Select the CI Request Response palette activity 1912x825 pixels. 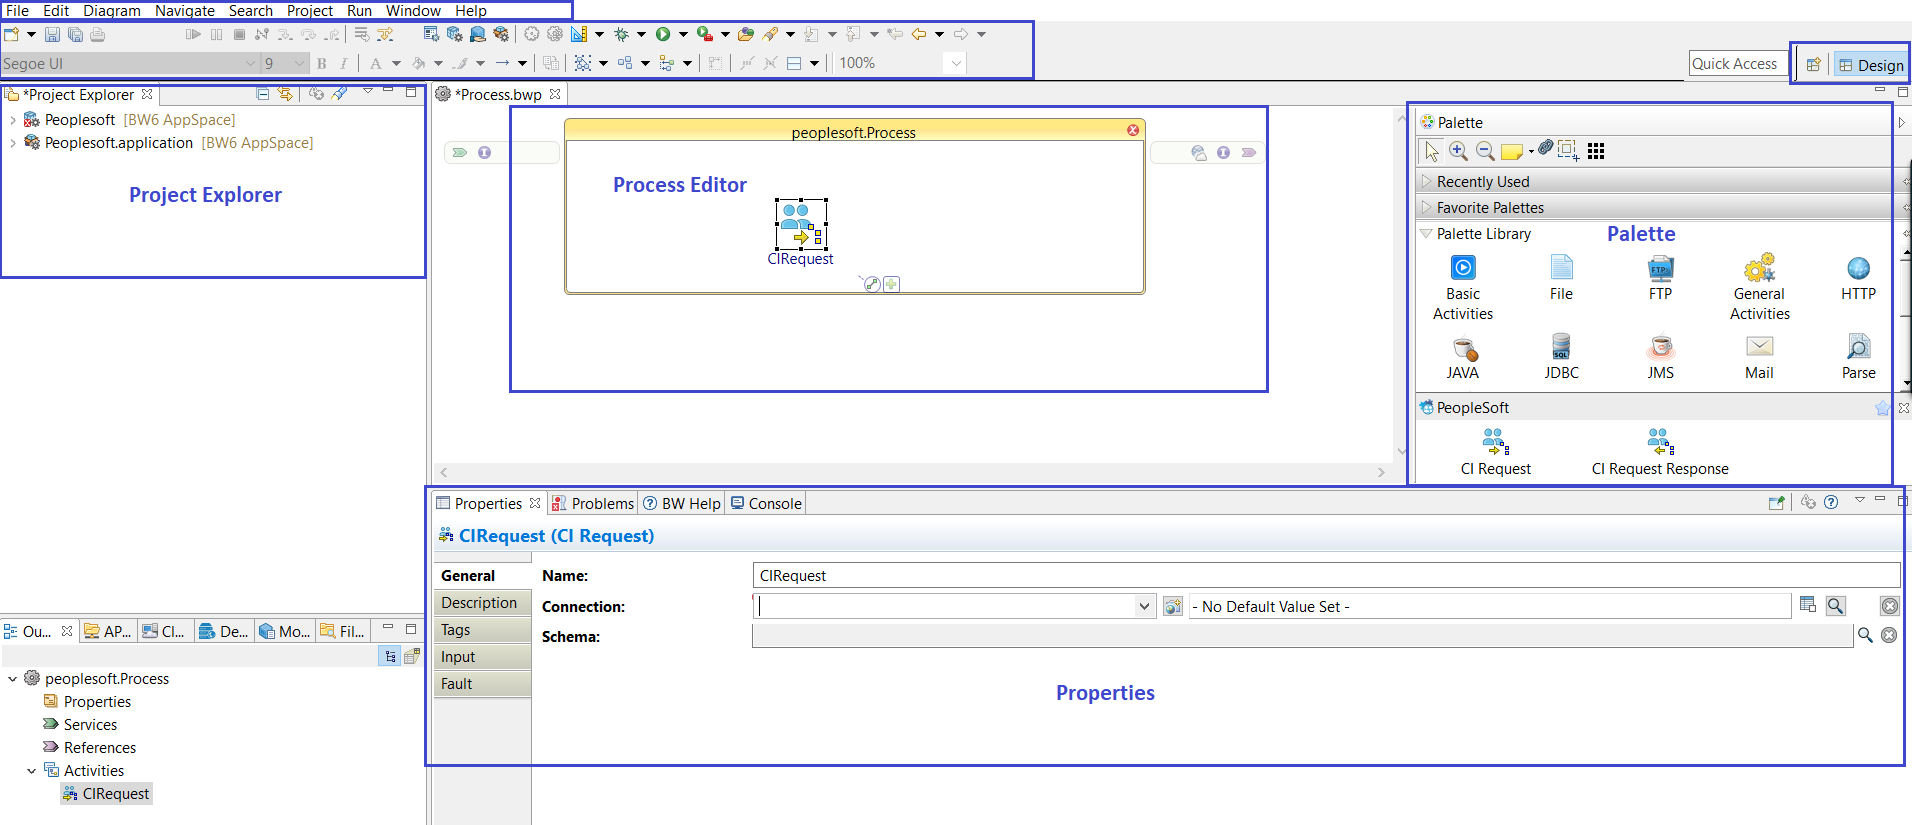click(1660, 453)
